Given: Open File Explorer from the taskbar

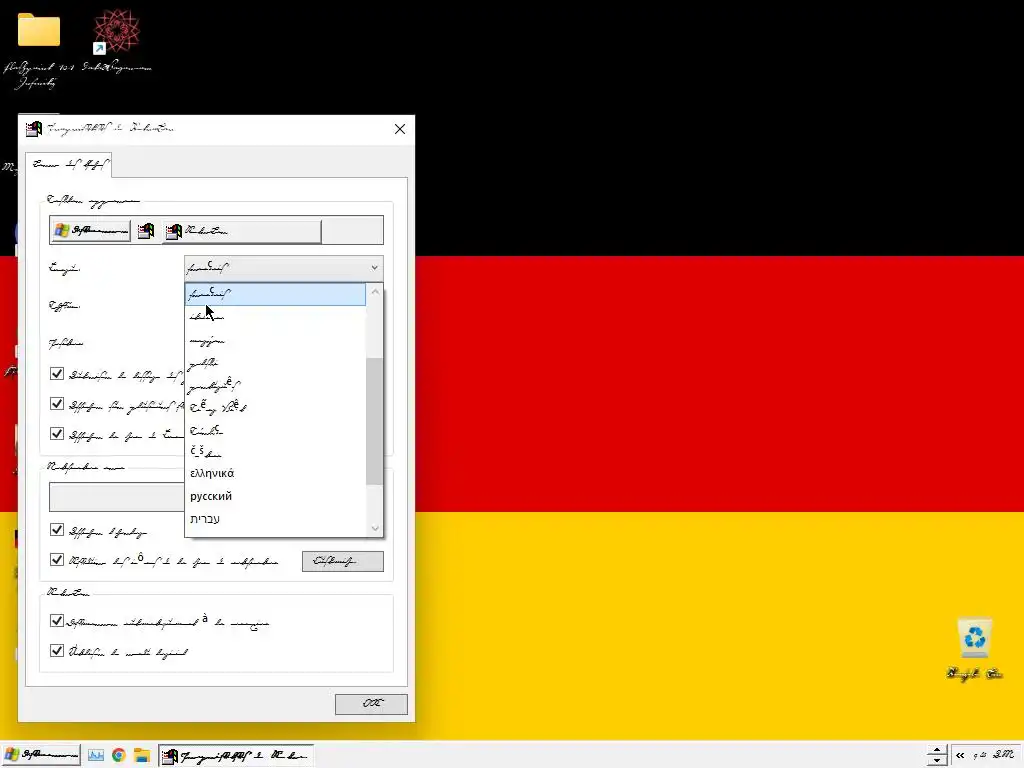Looking at the screenshot, I should pyautogui.click(x=142, y=755).
